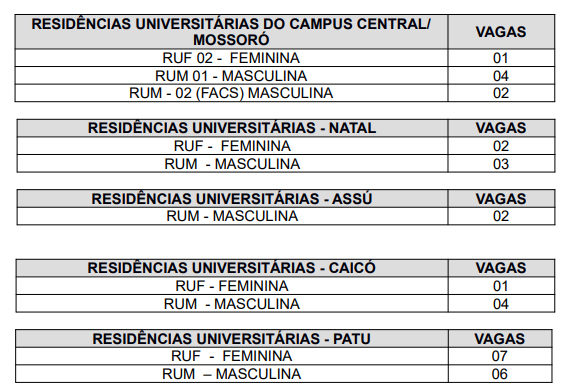Click the RUM 01 - MASCULINA cell
This screenshot has width=568, height=385.
coord(231,76)
